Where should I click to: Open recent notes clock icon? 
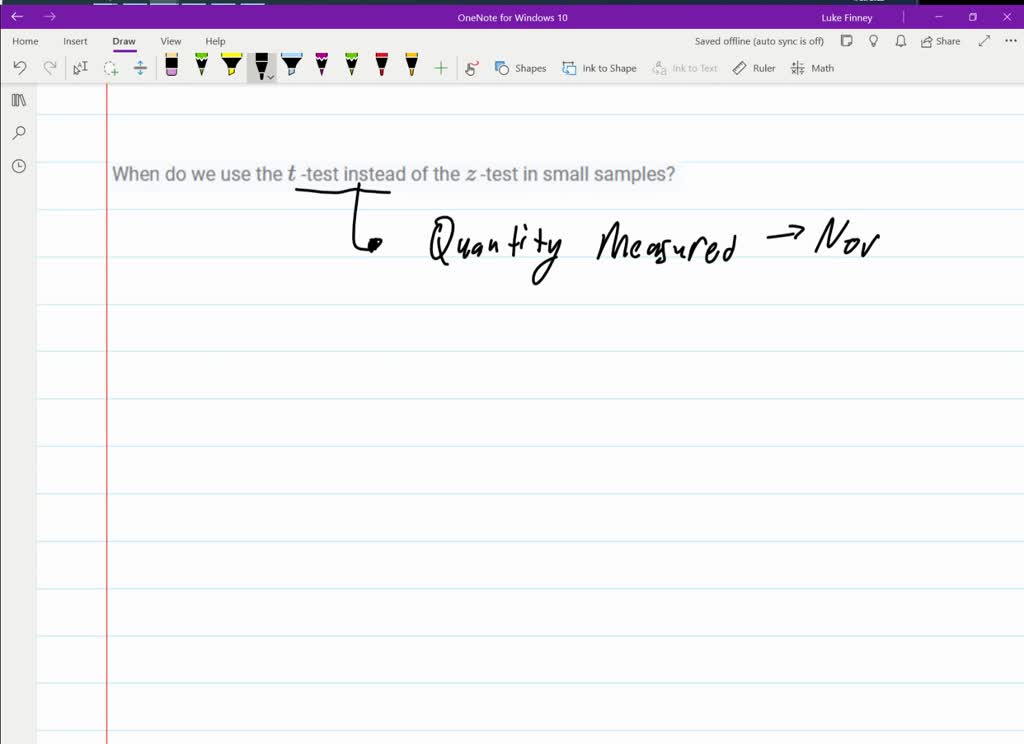[18, 166]
